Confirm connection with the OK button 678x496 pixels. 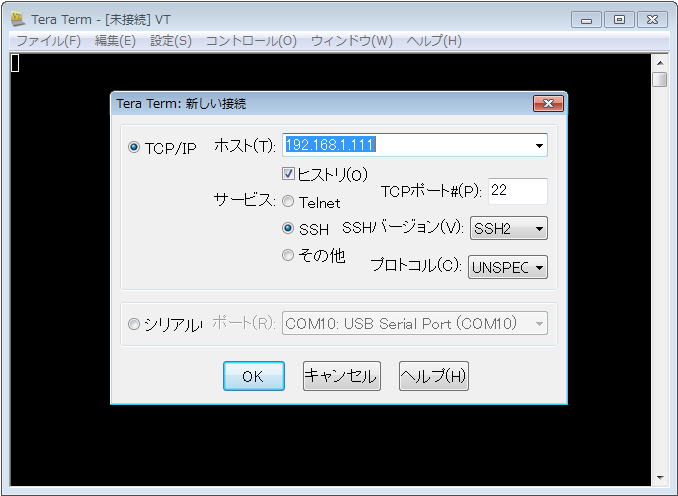(x=254, y=376)
